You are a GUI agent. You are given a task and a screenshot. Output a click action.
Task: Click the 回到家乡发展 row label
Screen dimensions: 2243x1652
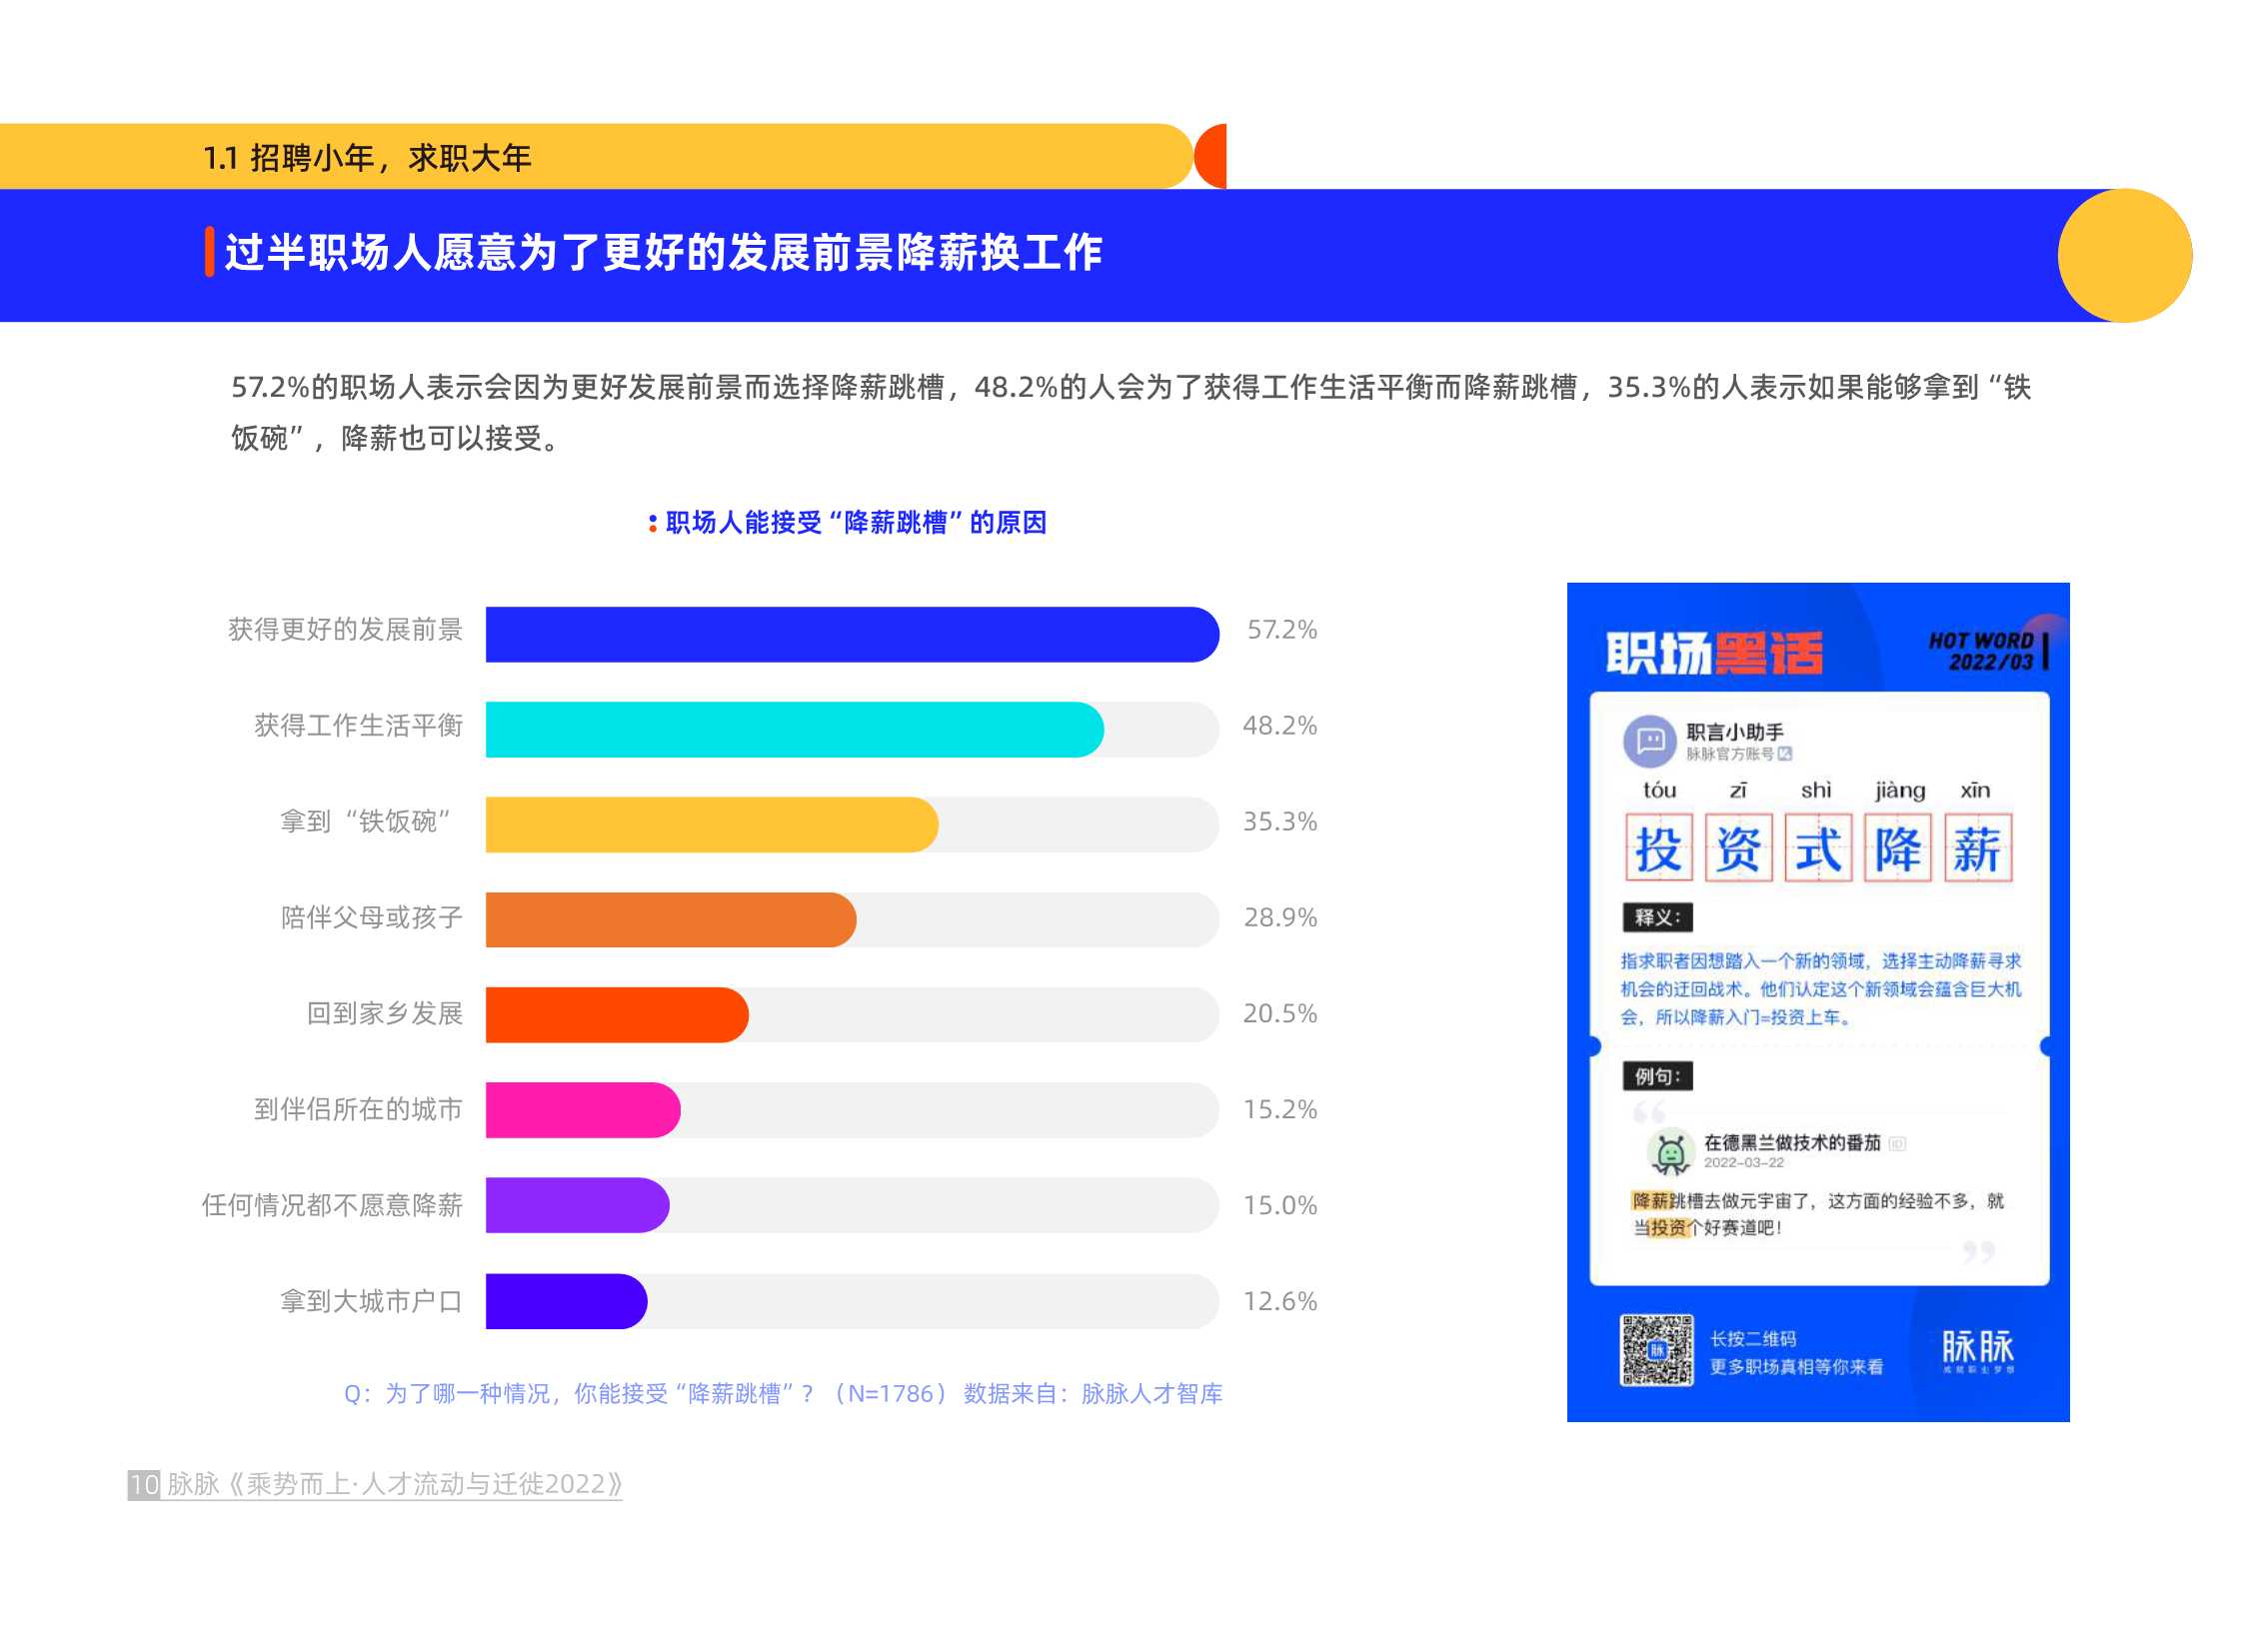pos(385,1014)
